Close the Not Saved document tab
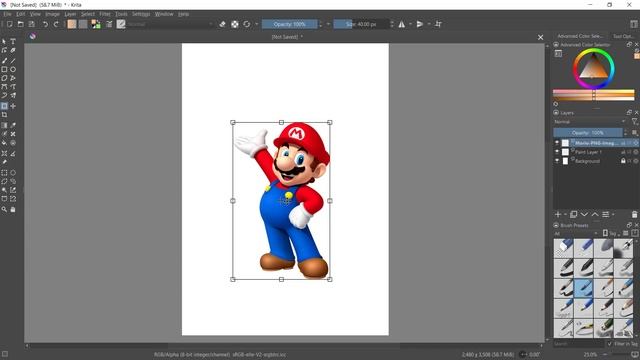Image resolution: width=640 pixels, height=360 pixels. [540, 37]
